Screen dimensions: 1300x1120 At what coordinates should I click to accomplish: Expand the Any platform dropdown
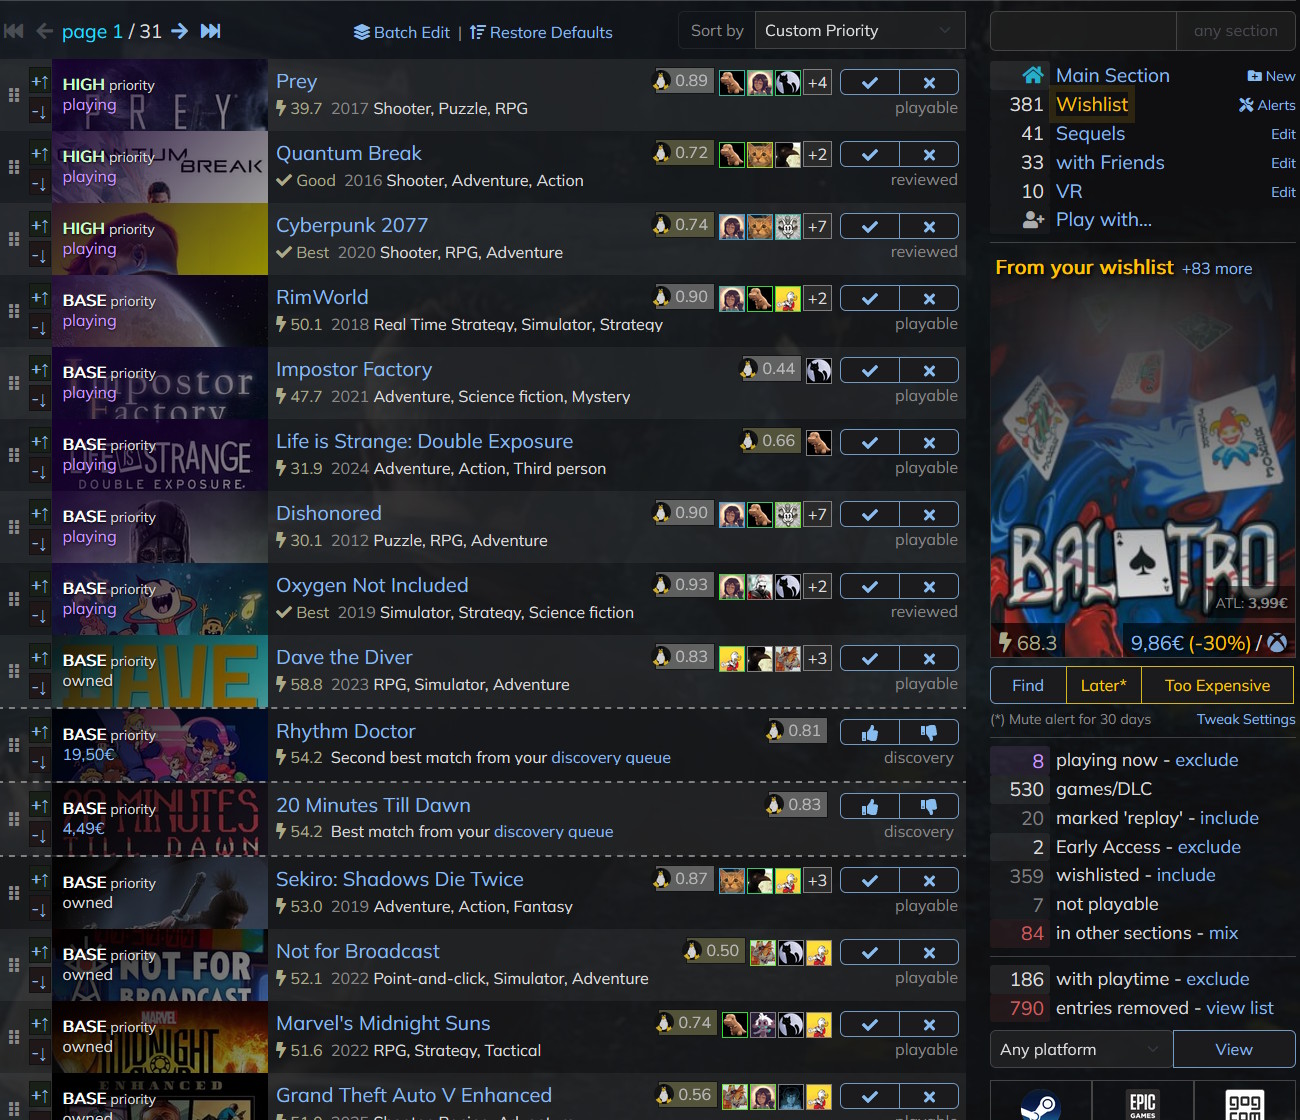pyautogui.click(x=1080, y=1049)
